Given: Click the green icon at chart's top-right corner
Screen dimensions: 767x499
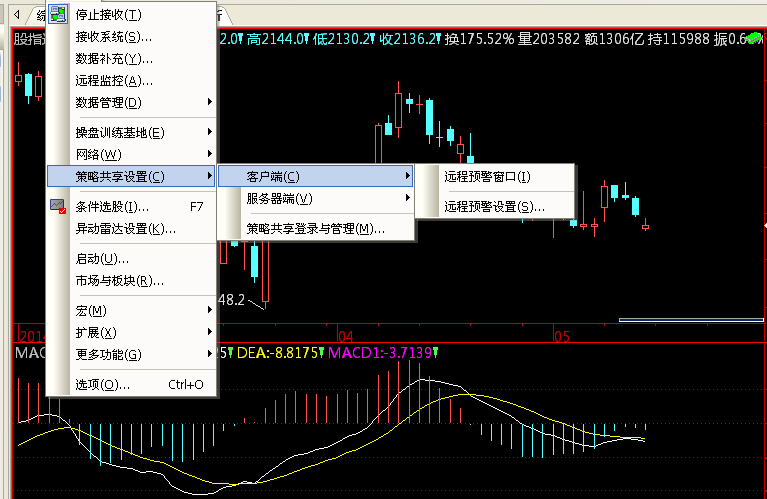Looking at the screenshot, I should pos(755,38).
